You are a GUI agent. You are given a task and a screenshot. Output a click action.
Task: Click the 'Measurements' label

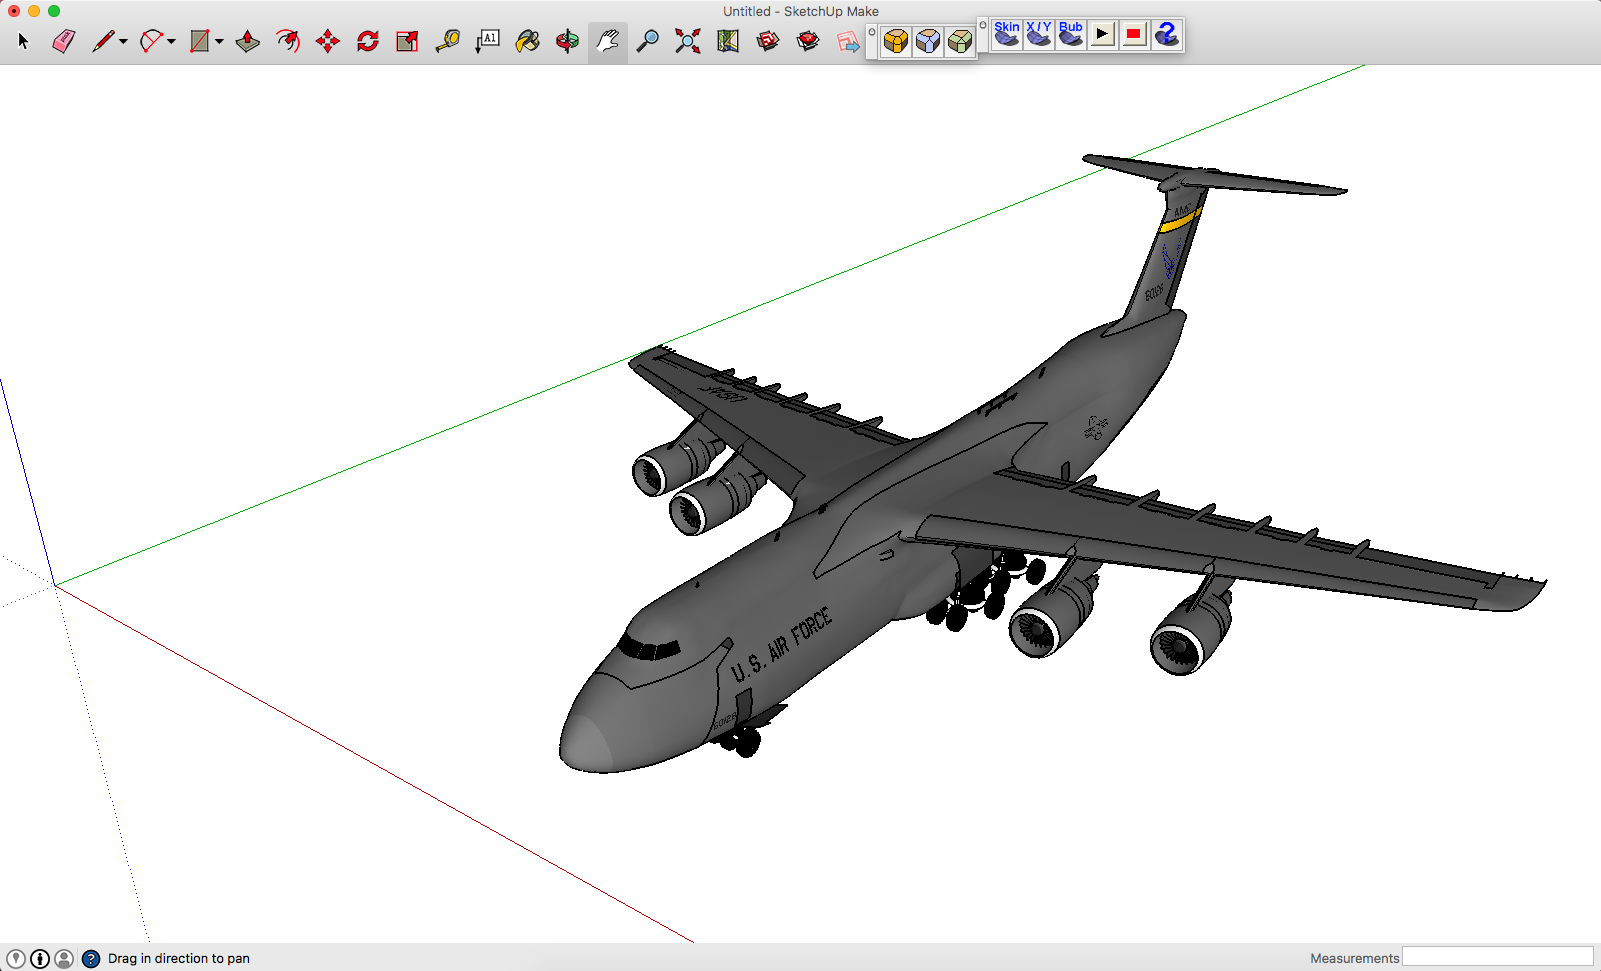(x=1354, y=958)
